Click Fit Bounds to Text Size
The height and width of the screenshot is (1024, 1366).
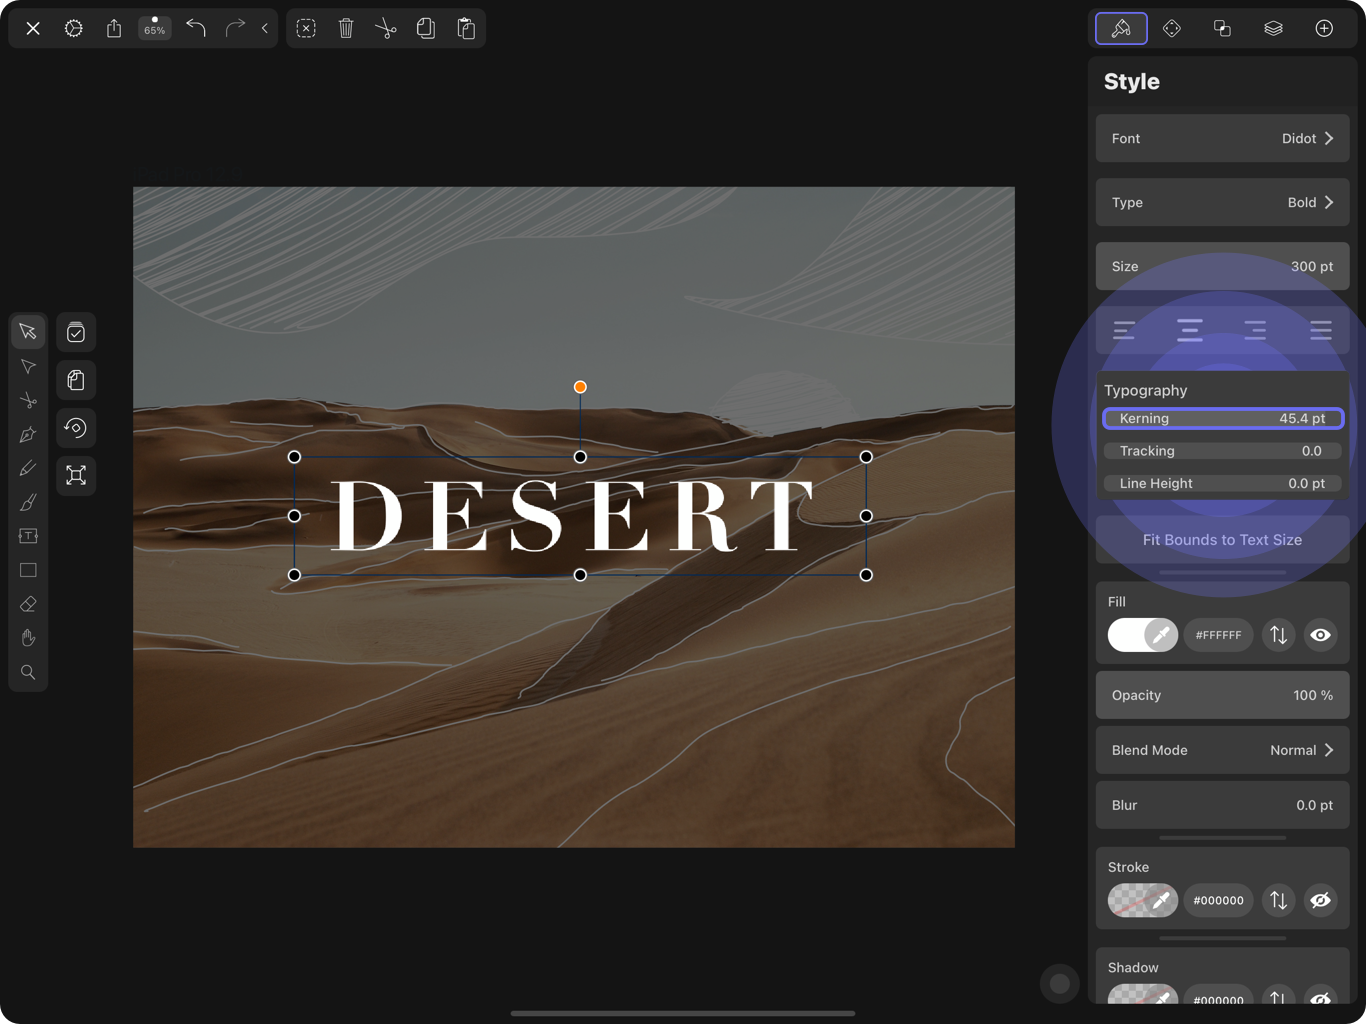(x=1222, y=540)
